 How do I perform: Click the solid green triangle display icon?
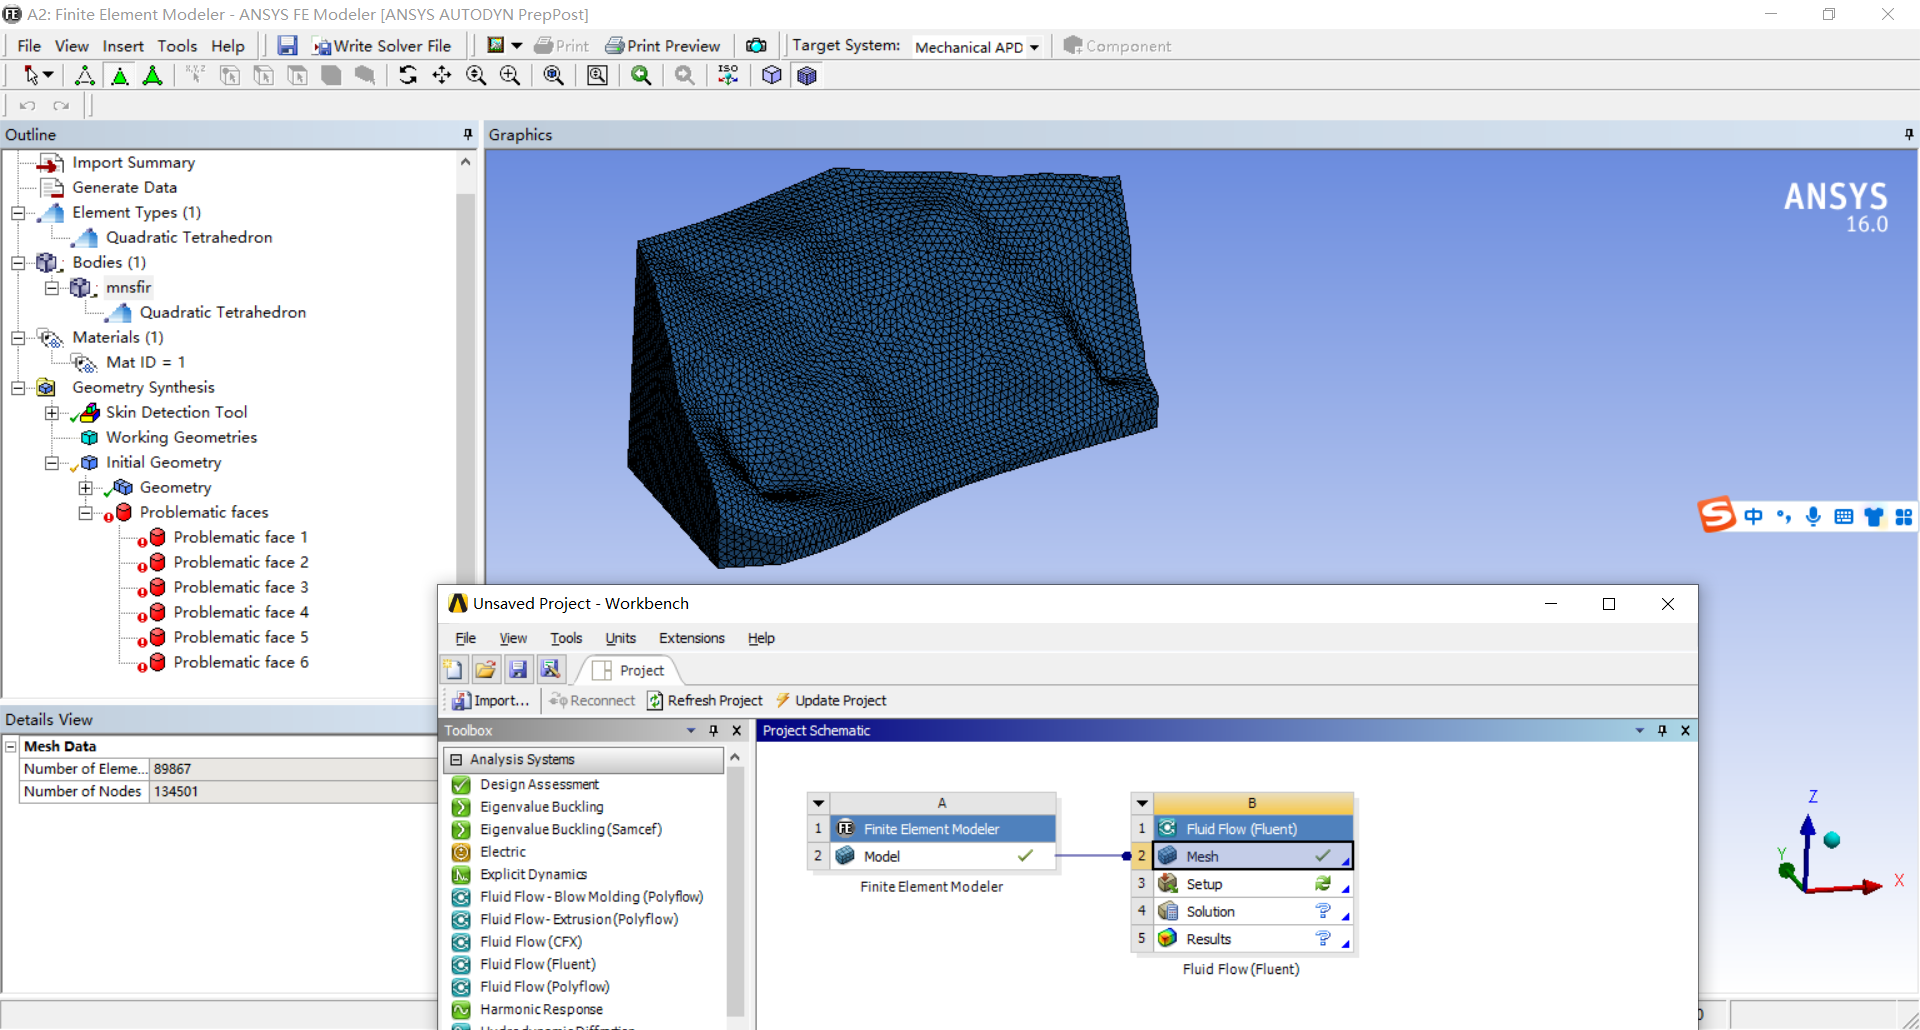(x=120, y=75)
